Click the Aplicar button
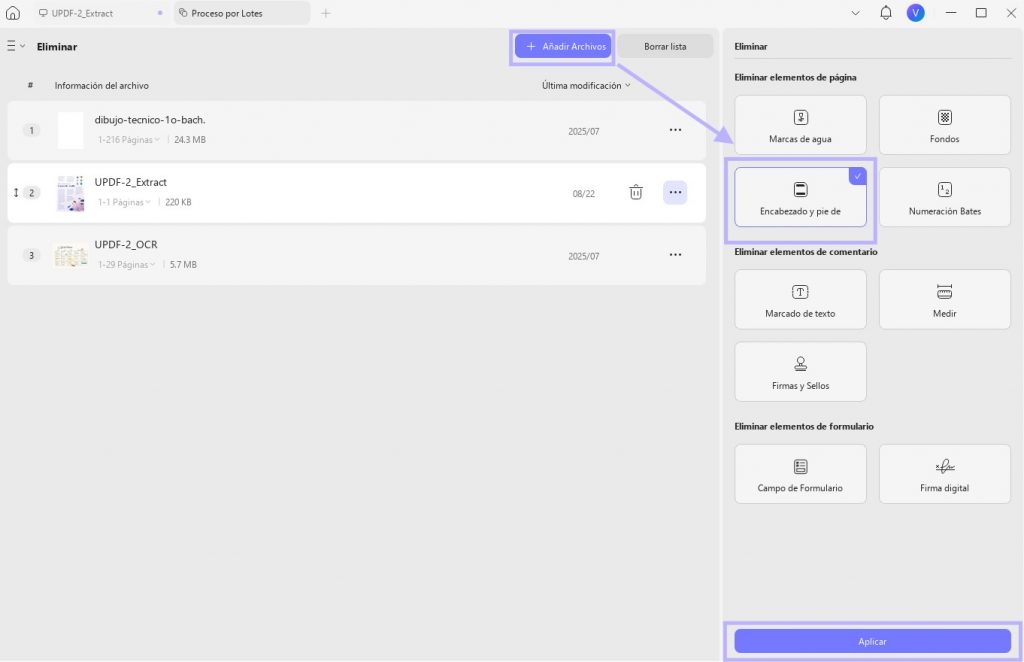 (x=872, y=641)
